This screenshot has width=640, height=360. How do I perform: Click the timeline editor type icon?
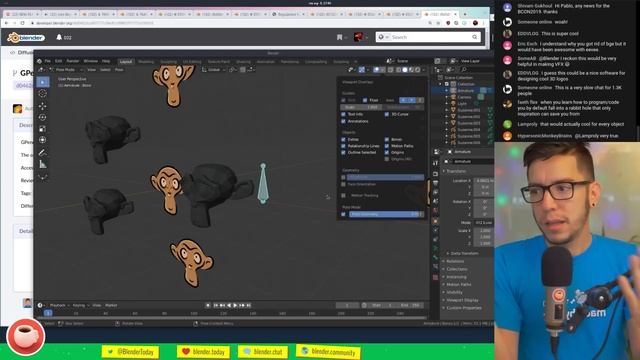40,305
